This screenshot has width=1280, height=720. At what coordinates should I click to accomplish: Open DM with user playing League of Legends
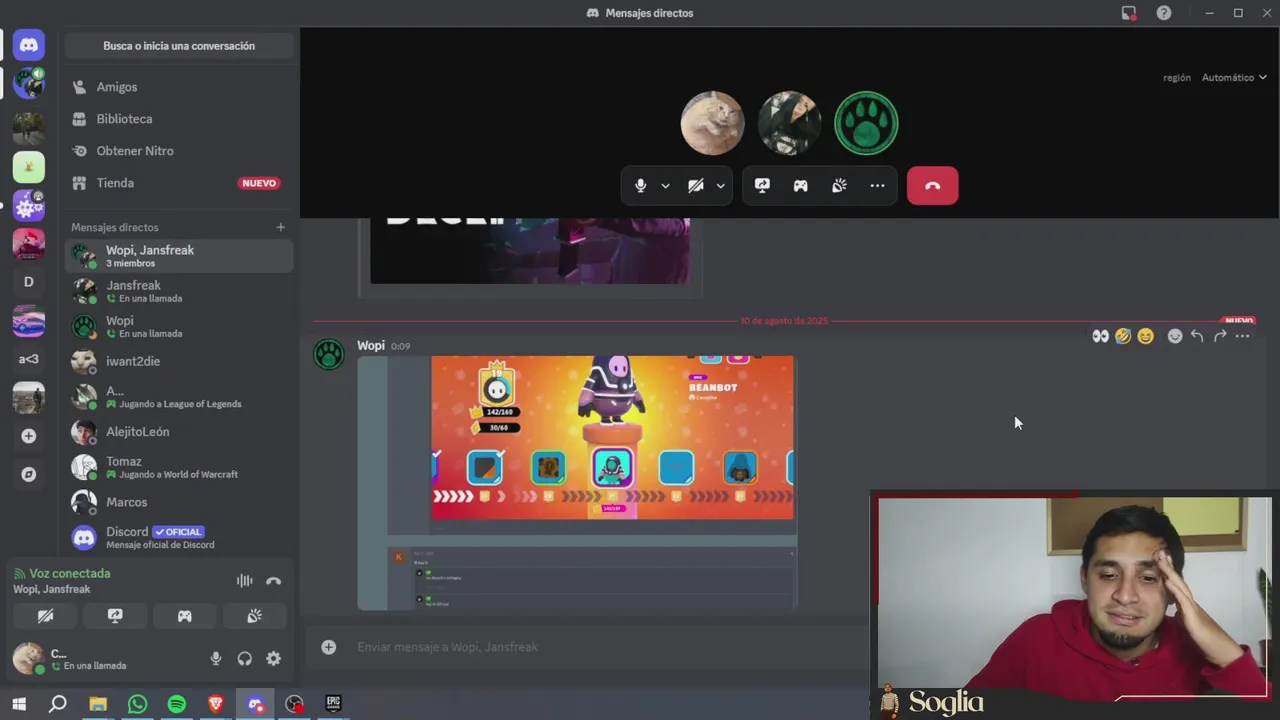point(179,397)
